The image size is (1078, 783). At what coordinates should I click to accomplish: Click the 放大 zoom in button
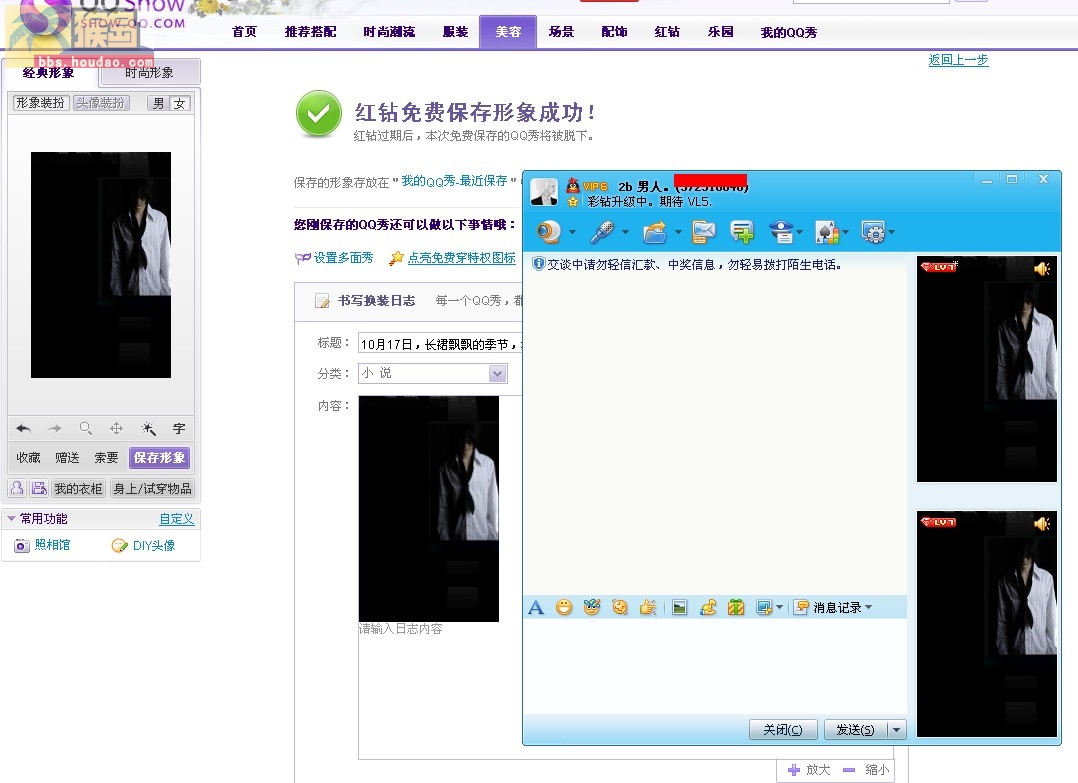[x=809, y=770]
